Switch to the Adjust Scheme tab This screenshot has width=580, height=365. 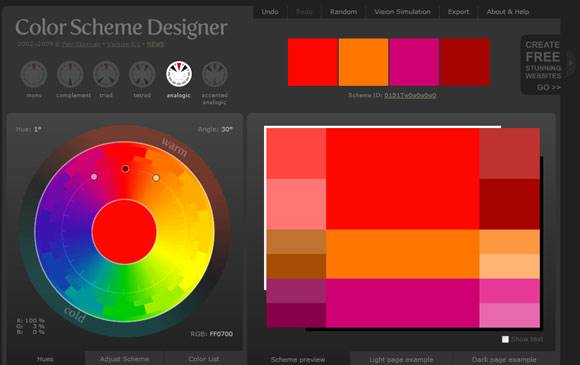tap(124, 359)
